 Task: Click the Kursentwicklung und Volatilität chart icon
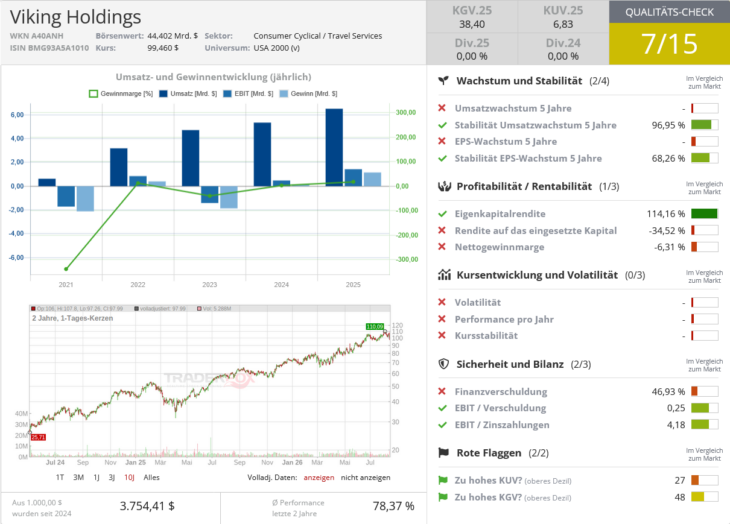[x=445, y=275]
